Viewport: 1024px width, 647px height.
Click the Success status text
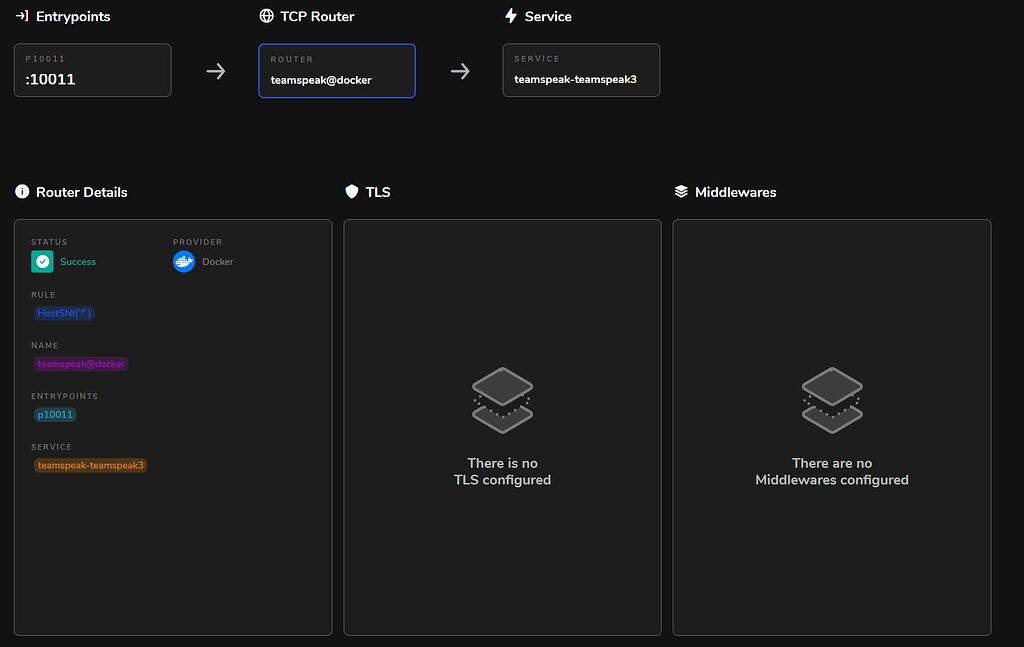[77, 261]
